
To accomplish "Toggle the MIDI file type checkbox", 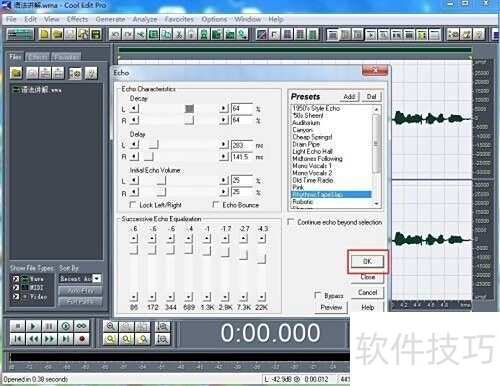I will click(x=15, y=287).
